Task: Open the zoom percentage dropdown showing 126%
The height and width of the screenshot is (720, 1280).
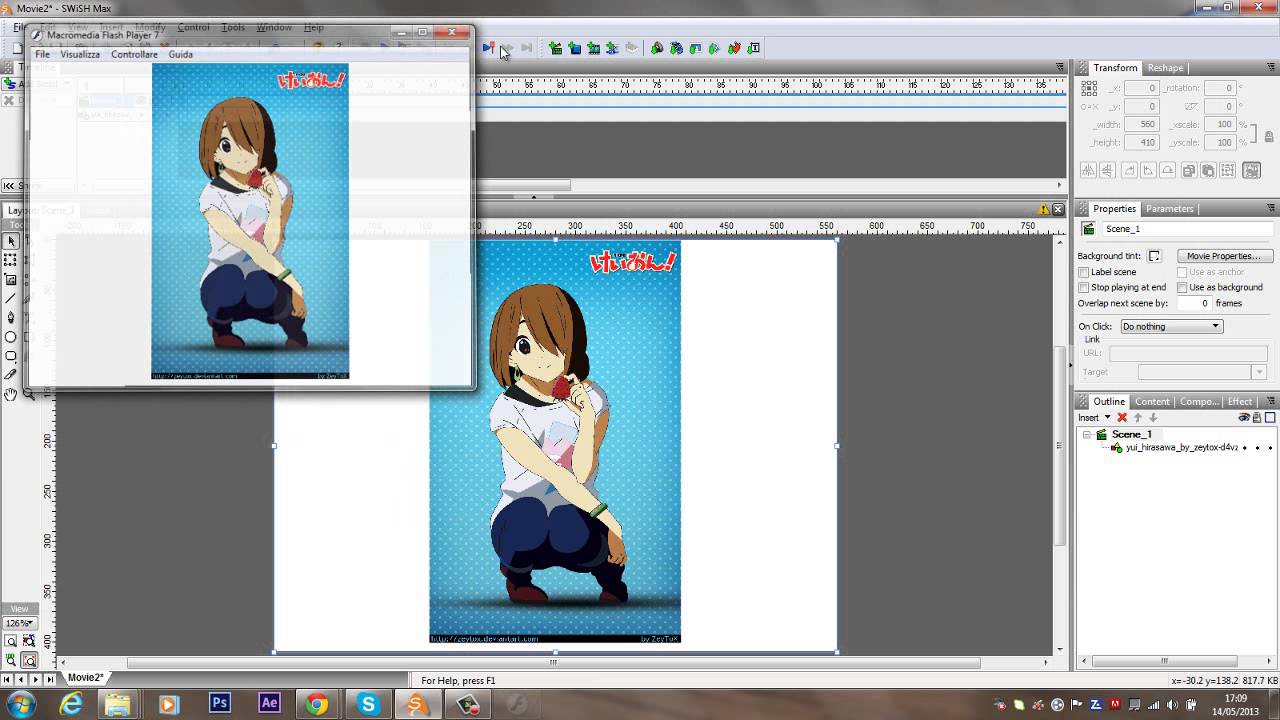Action: 20,623
